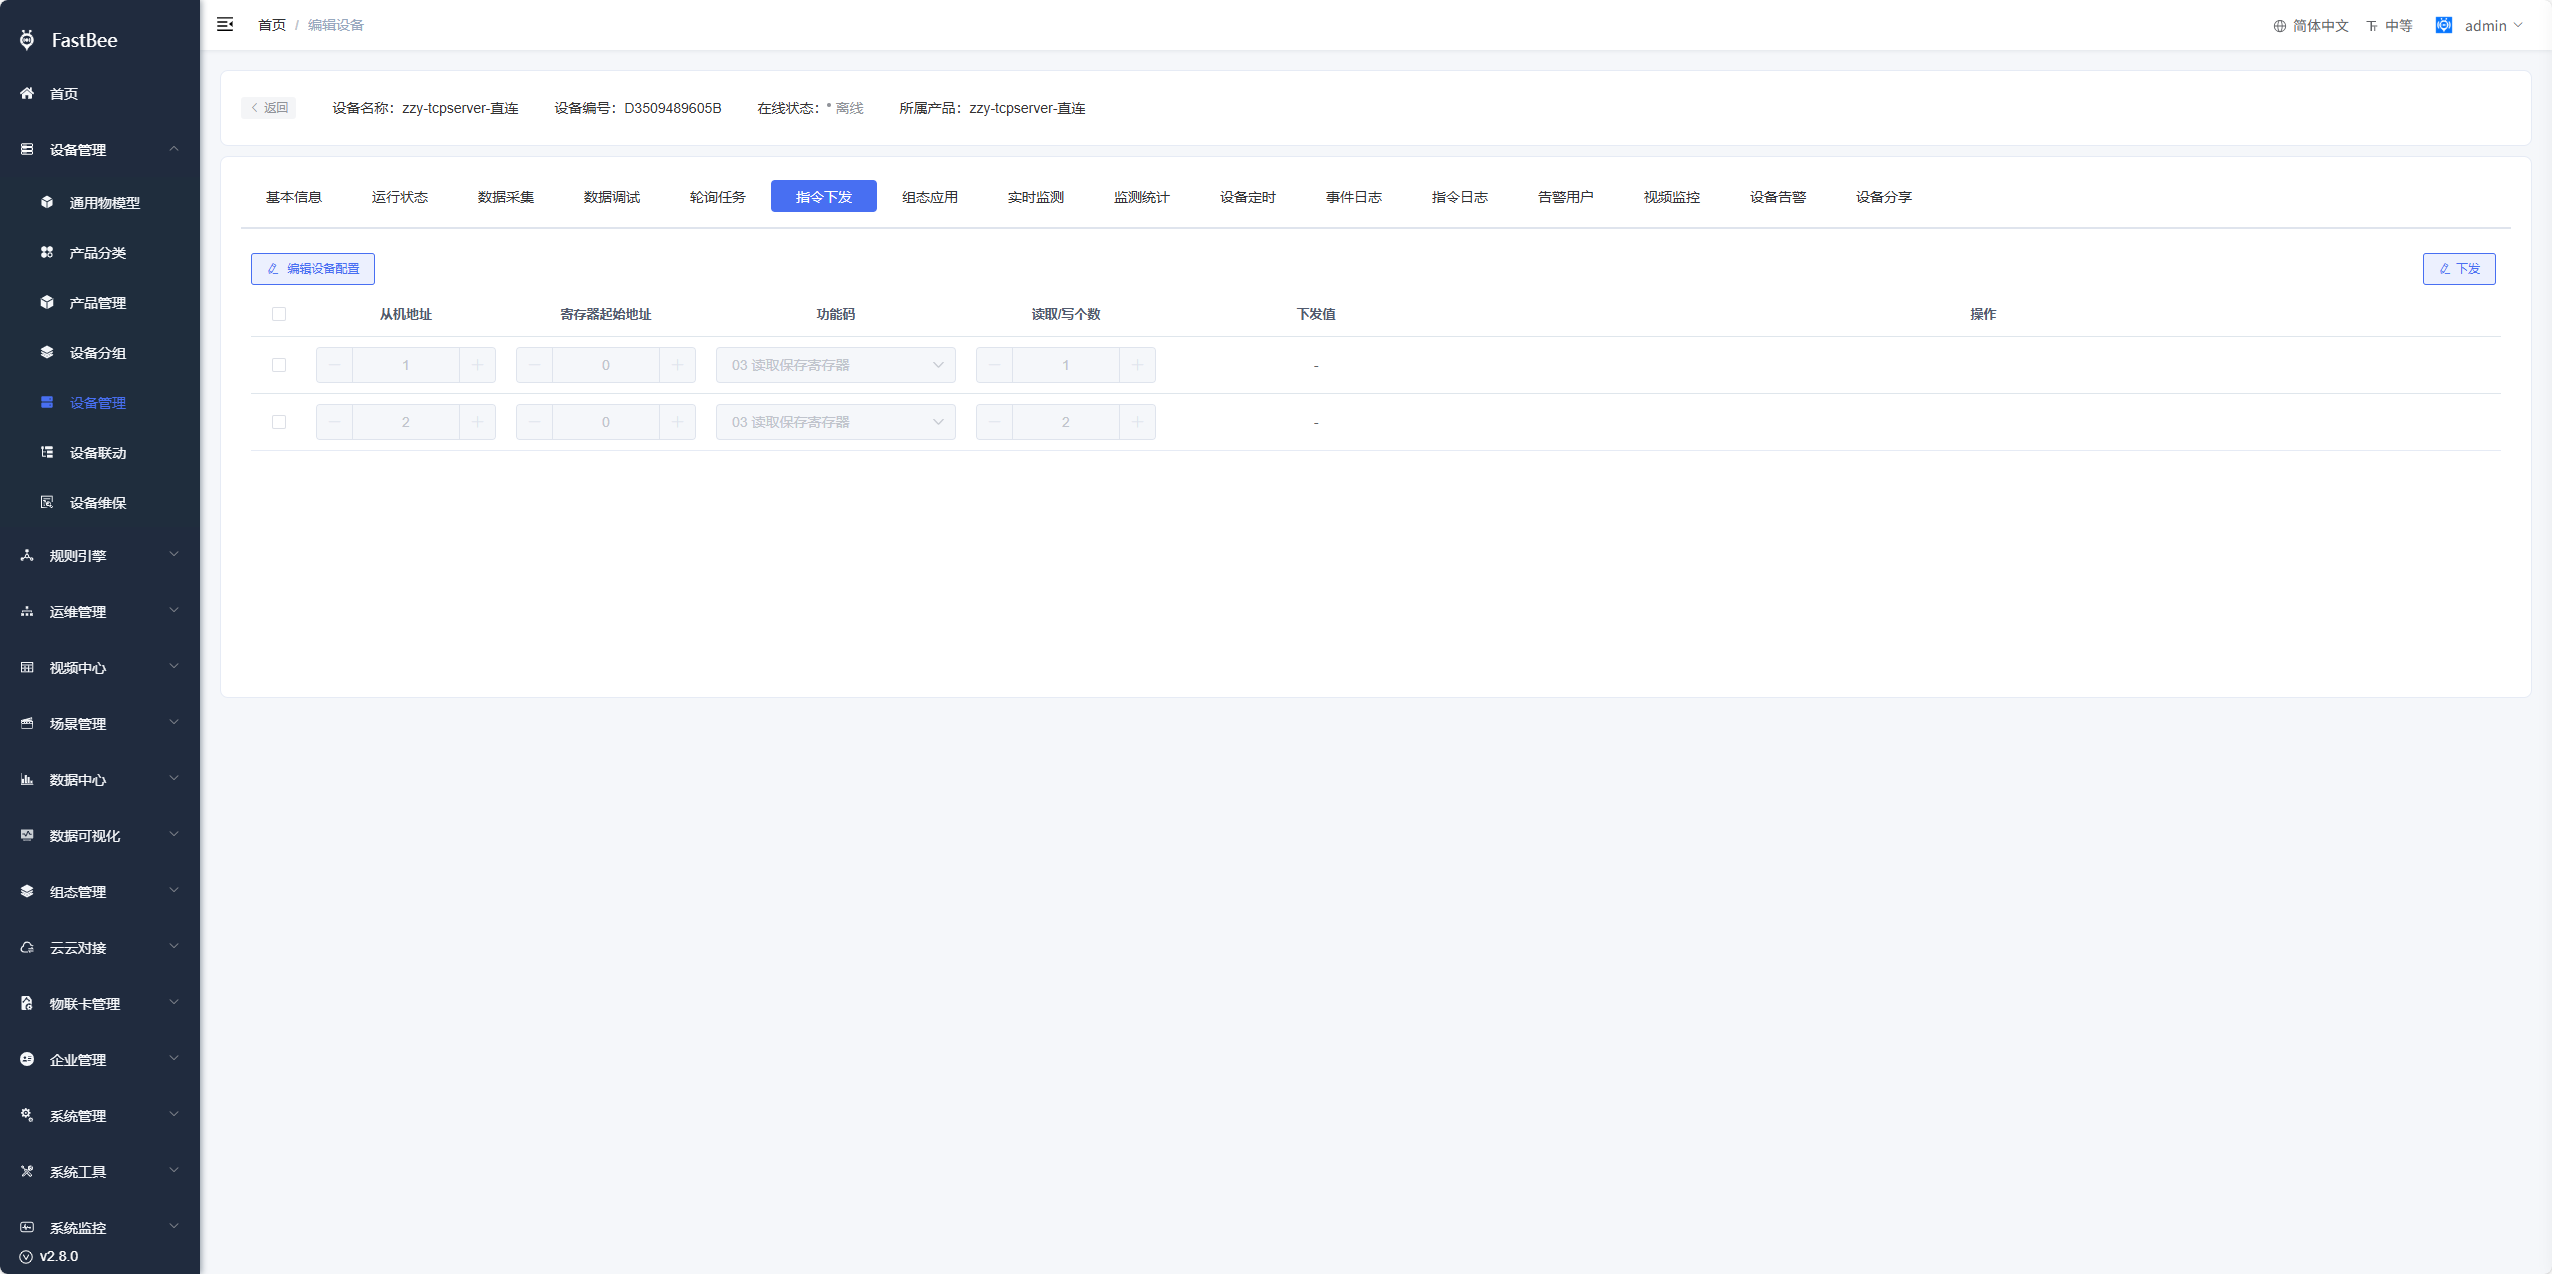2552x1274 pixels.
Task: Increase the first row 从机地址 value
Action: point(477,365)
